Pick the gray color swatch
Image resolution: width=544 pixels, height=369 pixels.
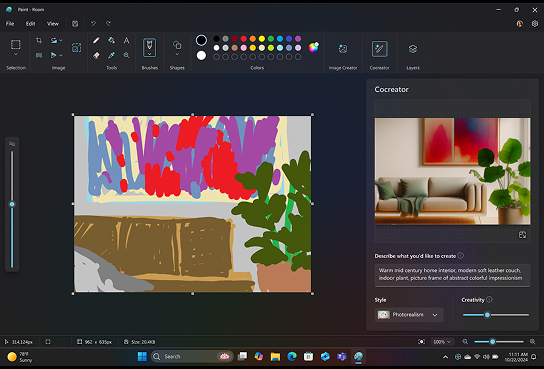coord(226,38)
